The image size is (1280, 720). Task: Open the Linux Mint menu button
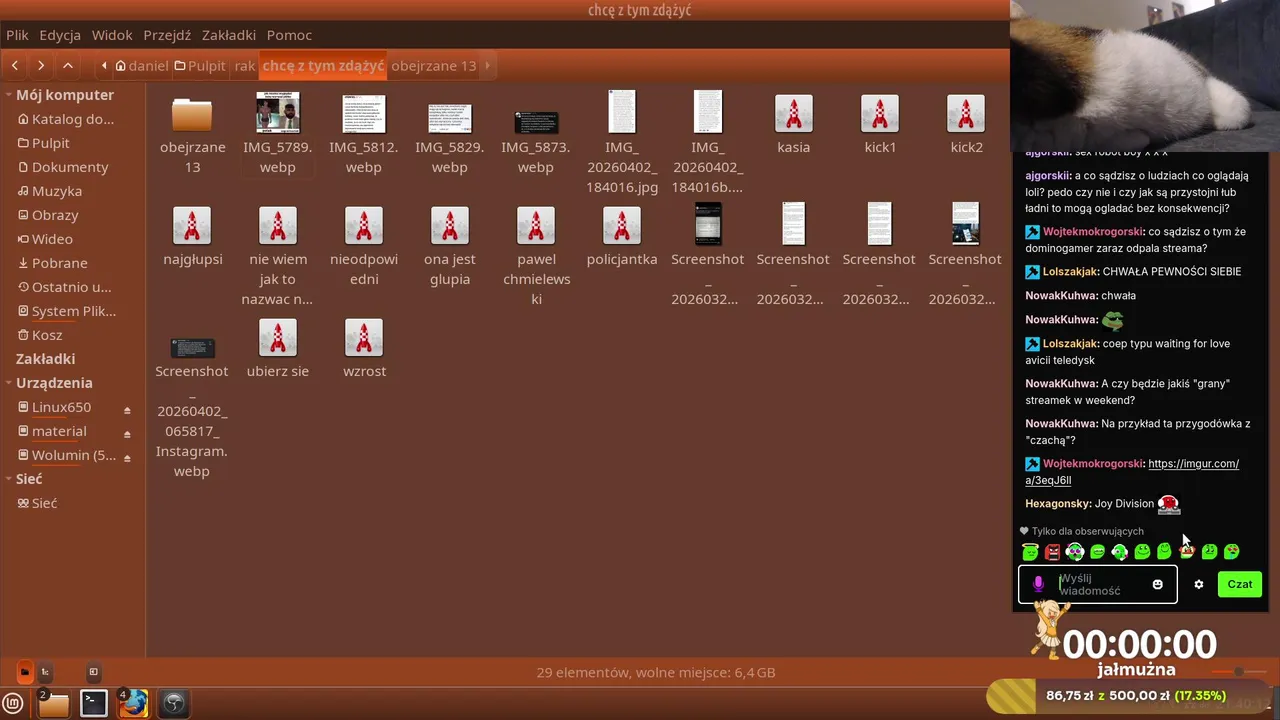pyautogui.click(x=13, y=704)
